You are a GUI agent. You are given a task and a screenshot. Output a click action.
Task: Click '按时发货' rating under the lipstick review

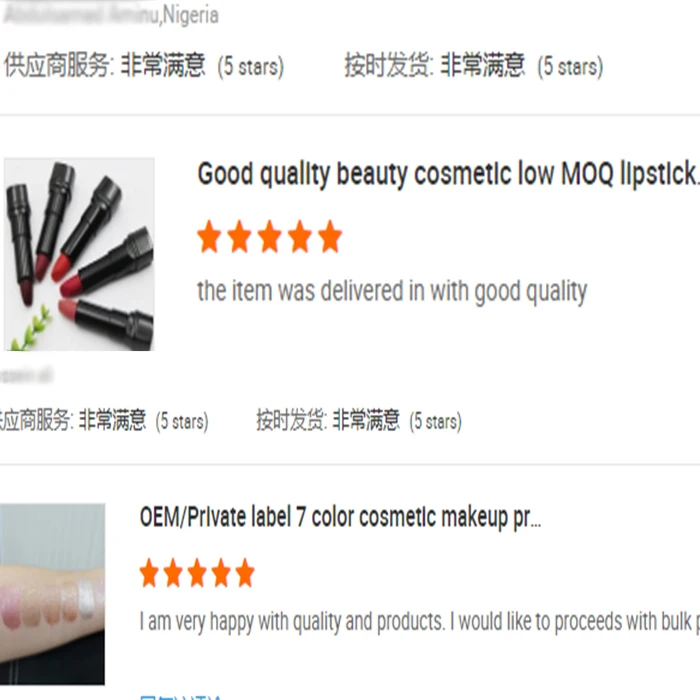(359, 420)
